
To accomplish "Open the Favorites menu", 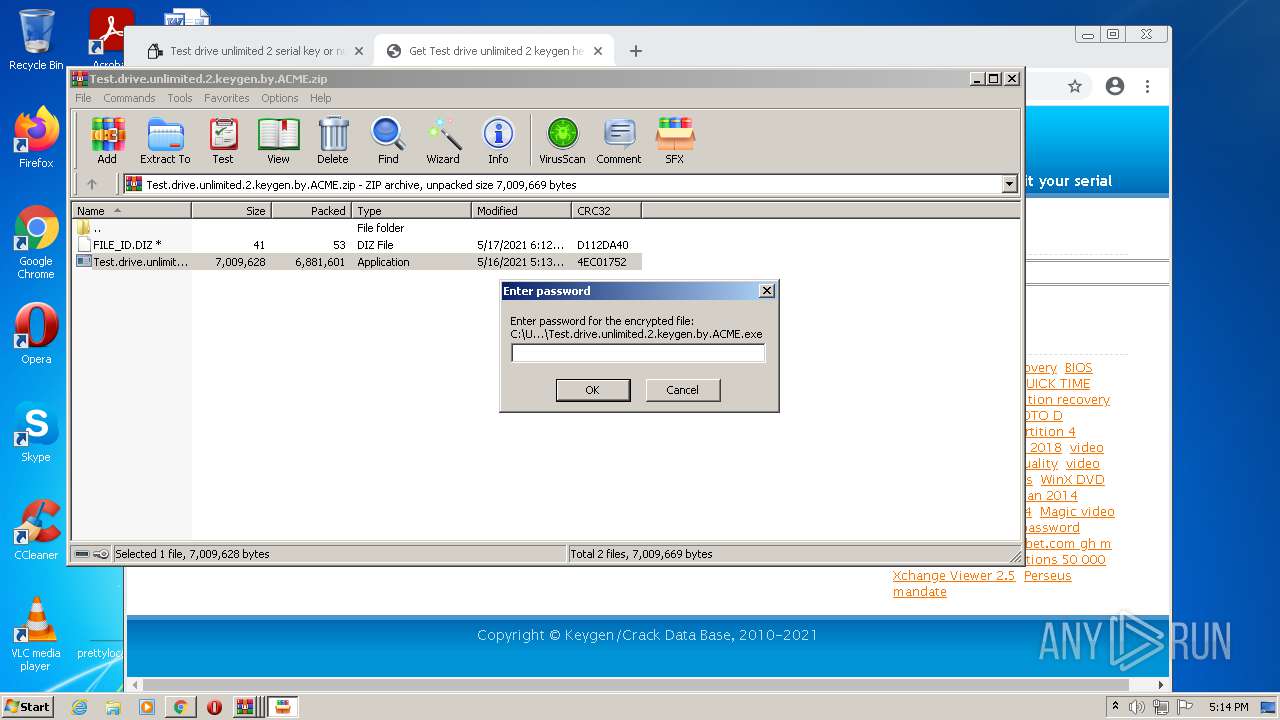I will click(x=227, y=98).
